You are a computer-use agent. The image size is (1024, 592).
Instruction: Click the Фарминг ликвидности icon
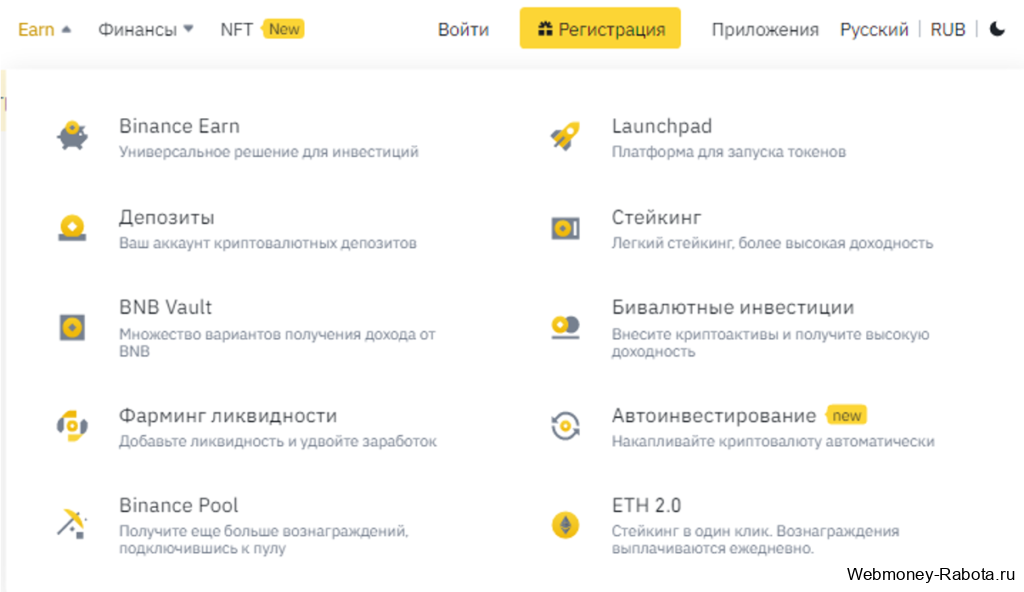click(x=72, y=426)
